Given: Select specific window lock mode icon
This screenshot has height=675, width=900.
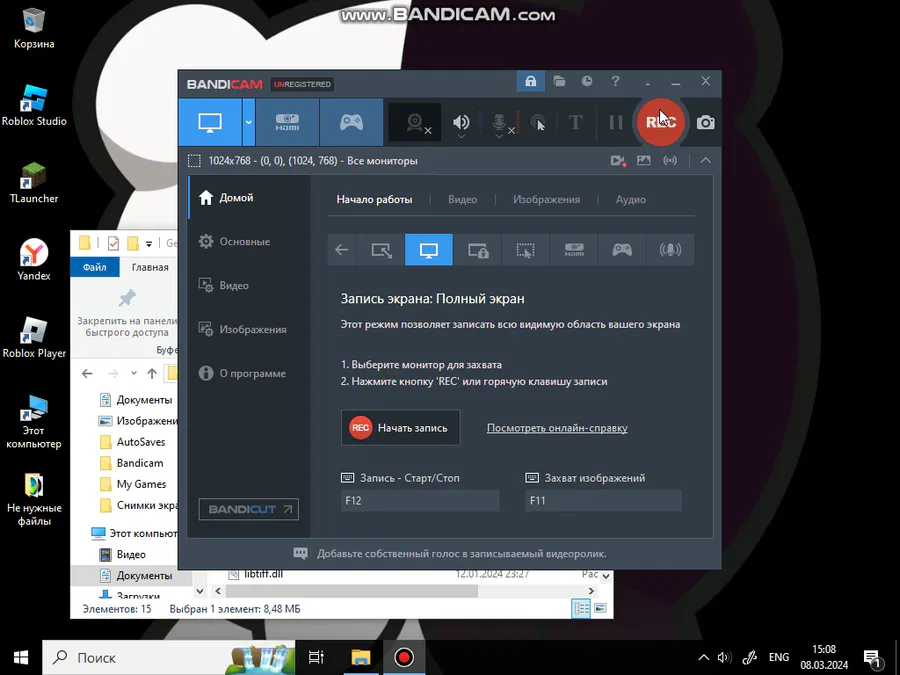Looking at the screenshot, I should [478, 250].
